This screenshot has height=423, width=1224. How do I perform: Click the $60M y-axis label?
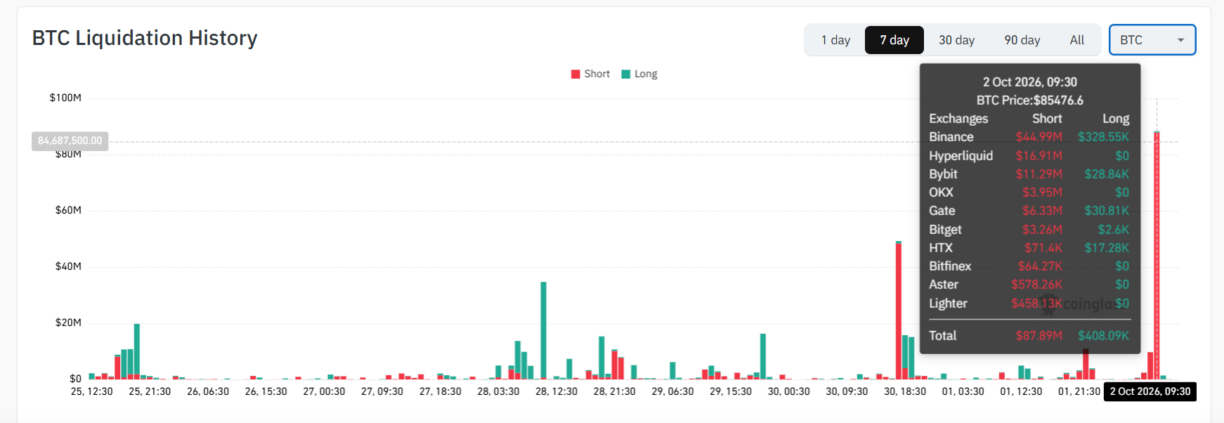click(x=67, y=211)
